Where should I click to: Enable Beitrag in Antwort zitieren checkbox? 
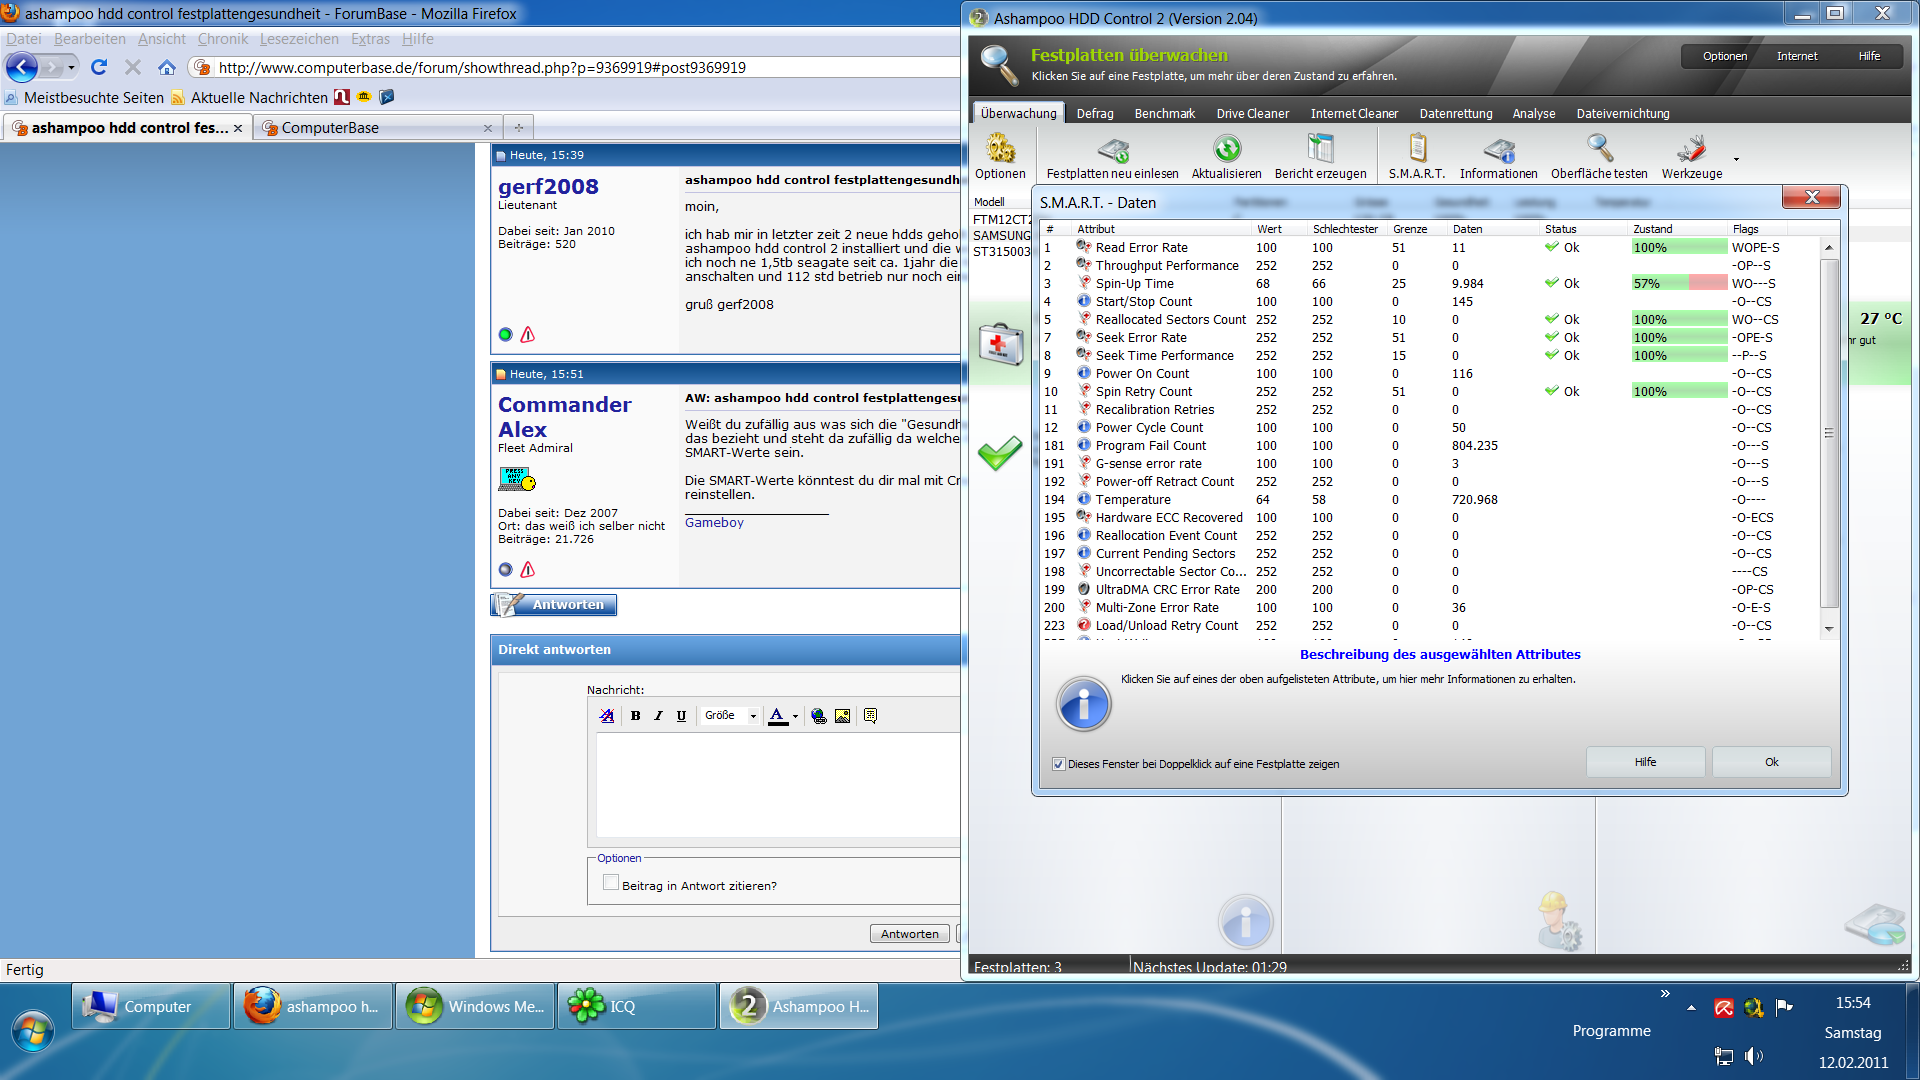tap(611, 883)
